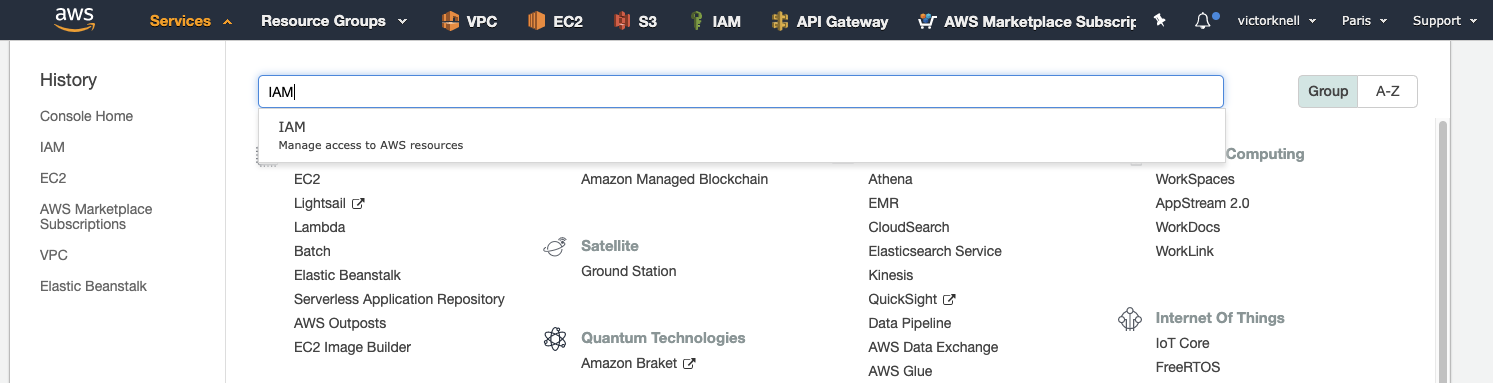The image size is (1493, 383).
Task: Switch to A-Z view
Action: [x=1387, y=91]
